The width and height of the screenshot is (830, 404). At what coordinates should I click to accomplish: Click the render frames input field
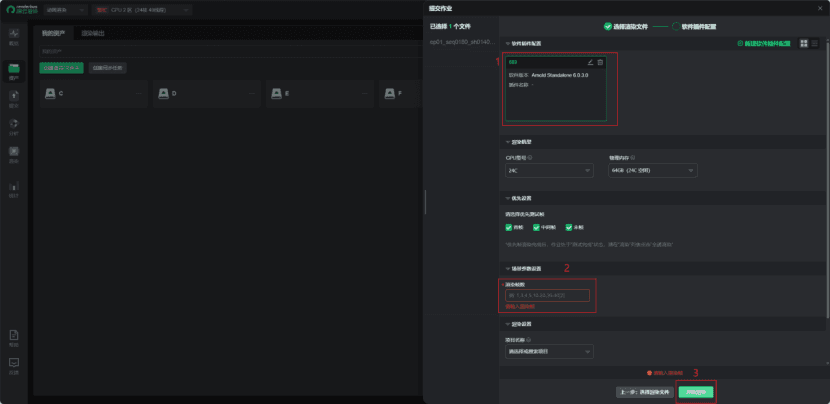point(547,295)
